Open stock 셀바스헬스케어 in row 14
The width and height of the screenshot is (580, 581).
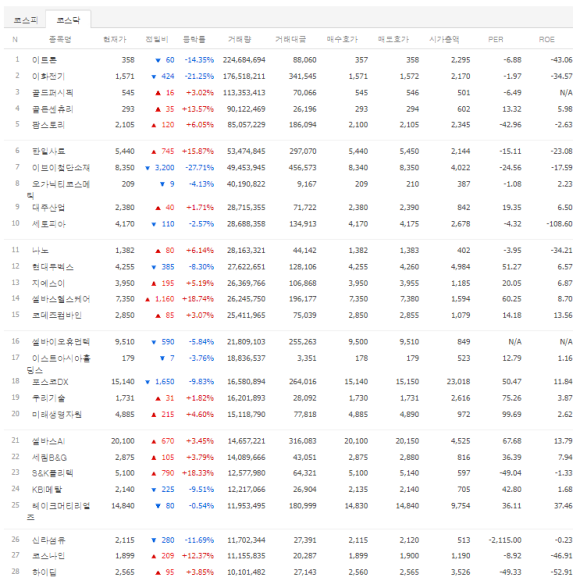coord(61,299)
